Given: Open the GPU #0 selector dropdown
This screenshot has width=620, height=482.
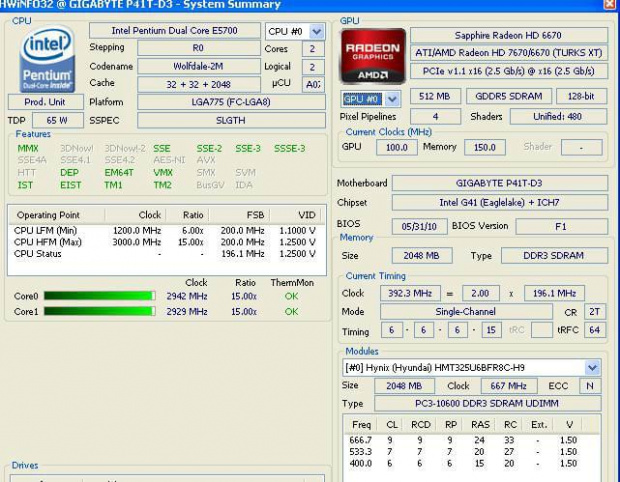Looking at the screenshot, I should (392, 99).
